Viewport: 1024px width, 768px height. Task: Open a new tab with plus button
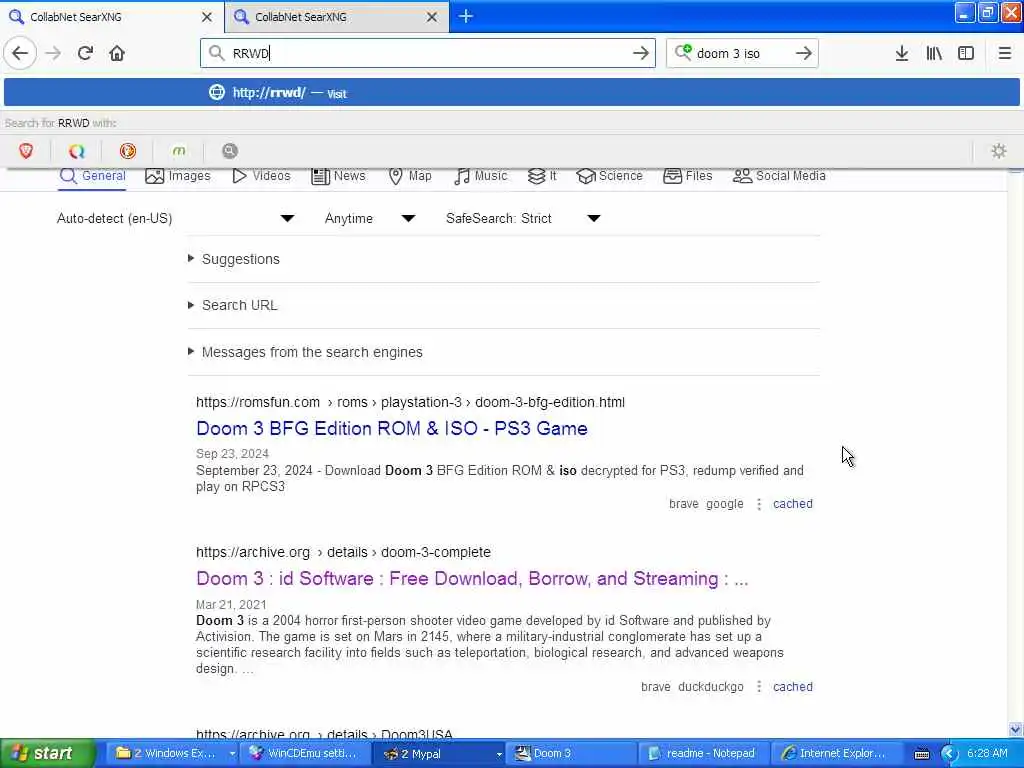[466, 16]
